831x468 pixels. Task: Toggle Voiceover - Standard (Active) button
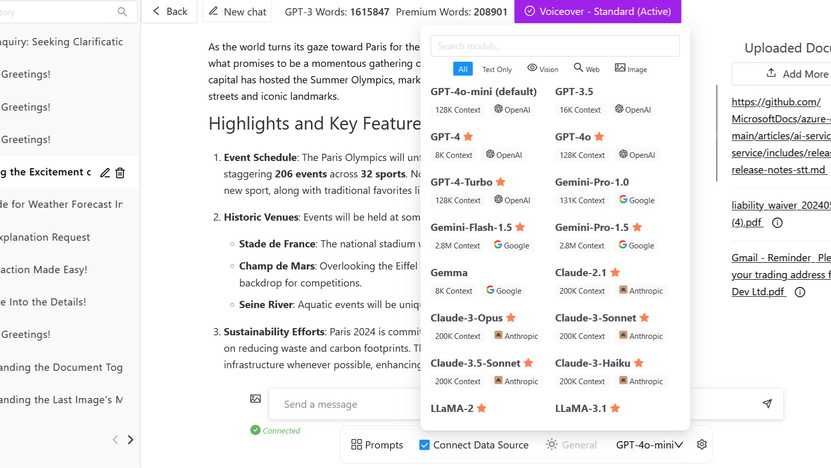pyautogui.click(x=597, y=12)
